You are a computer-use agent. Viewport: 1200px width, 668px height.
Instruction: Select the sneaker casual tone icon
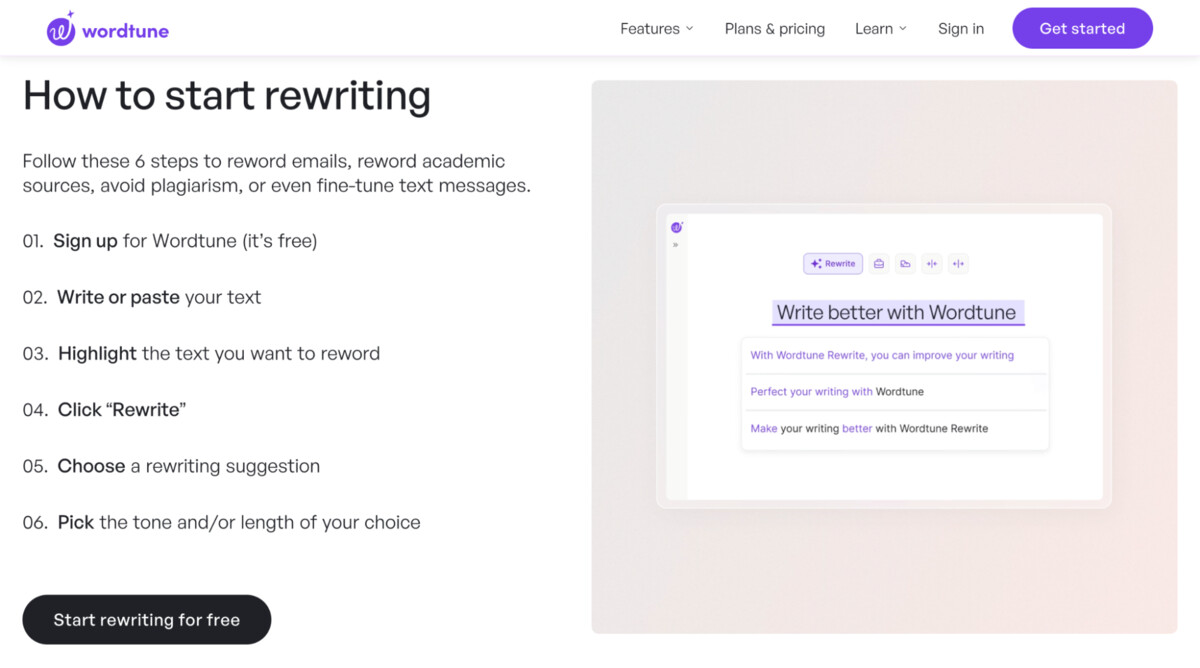tap(905, 264)
